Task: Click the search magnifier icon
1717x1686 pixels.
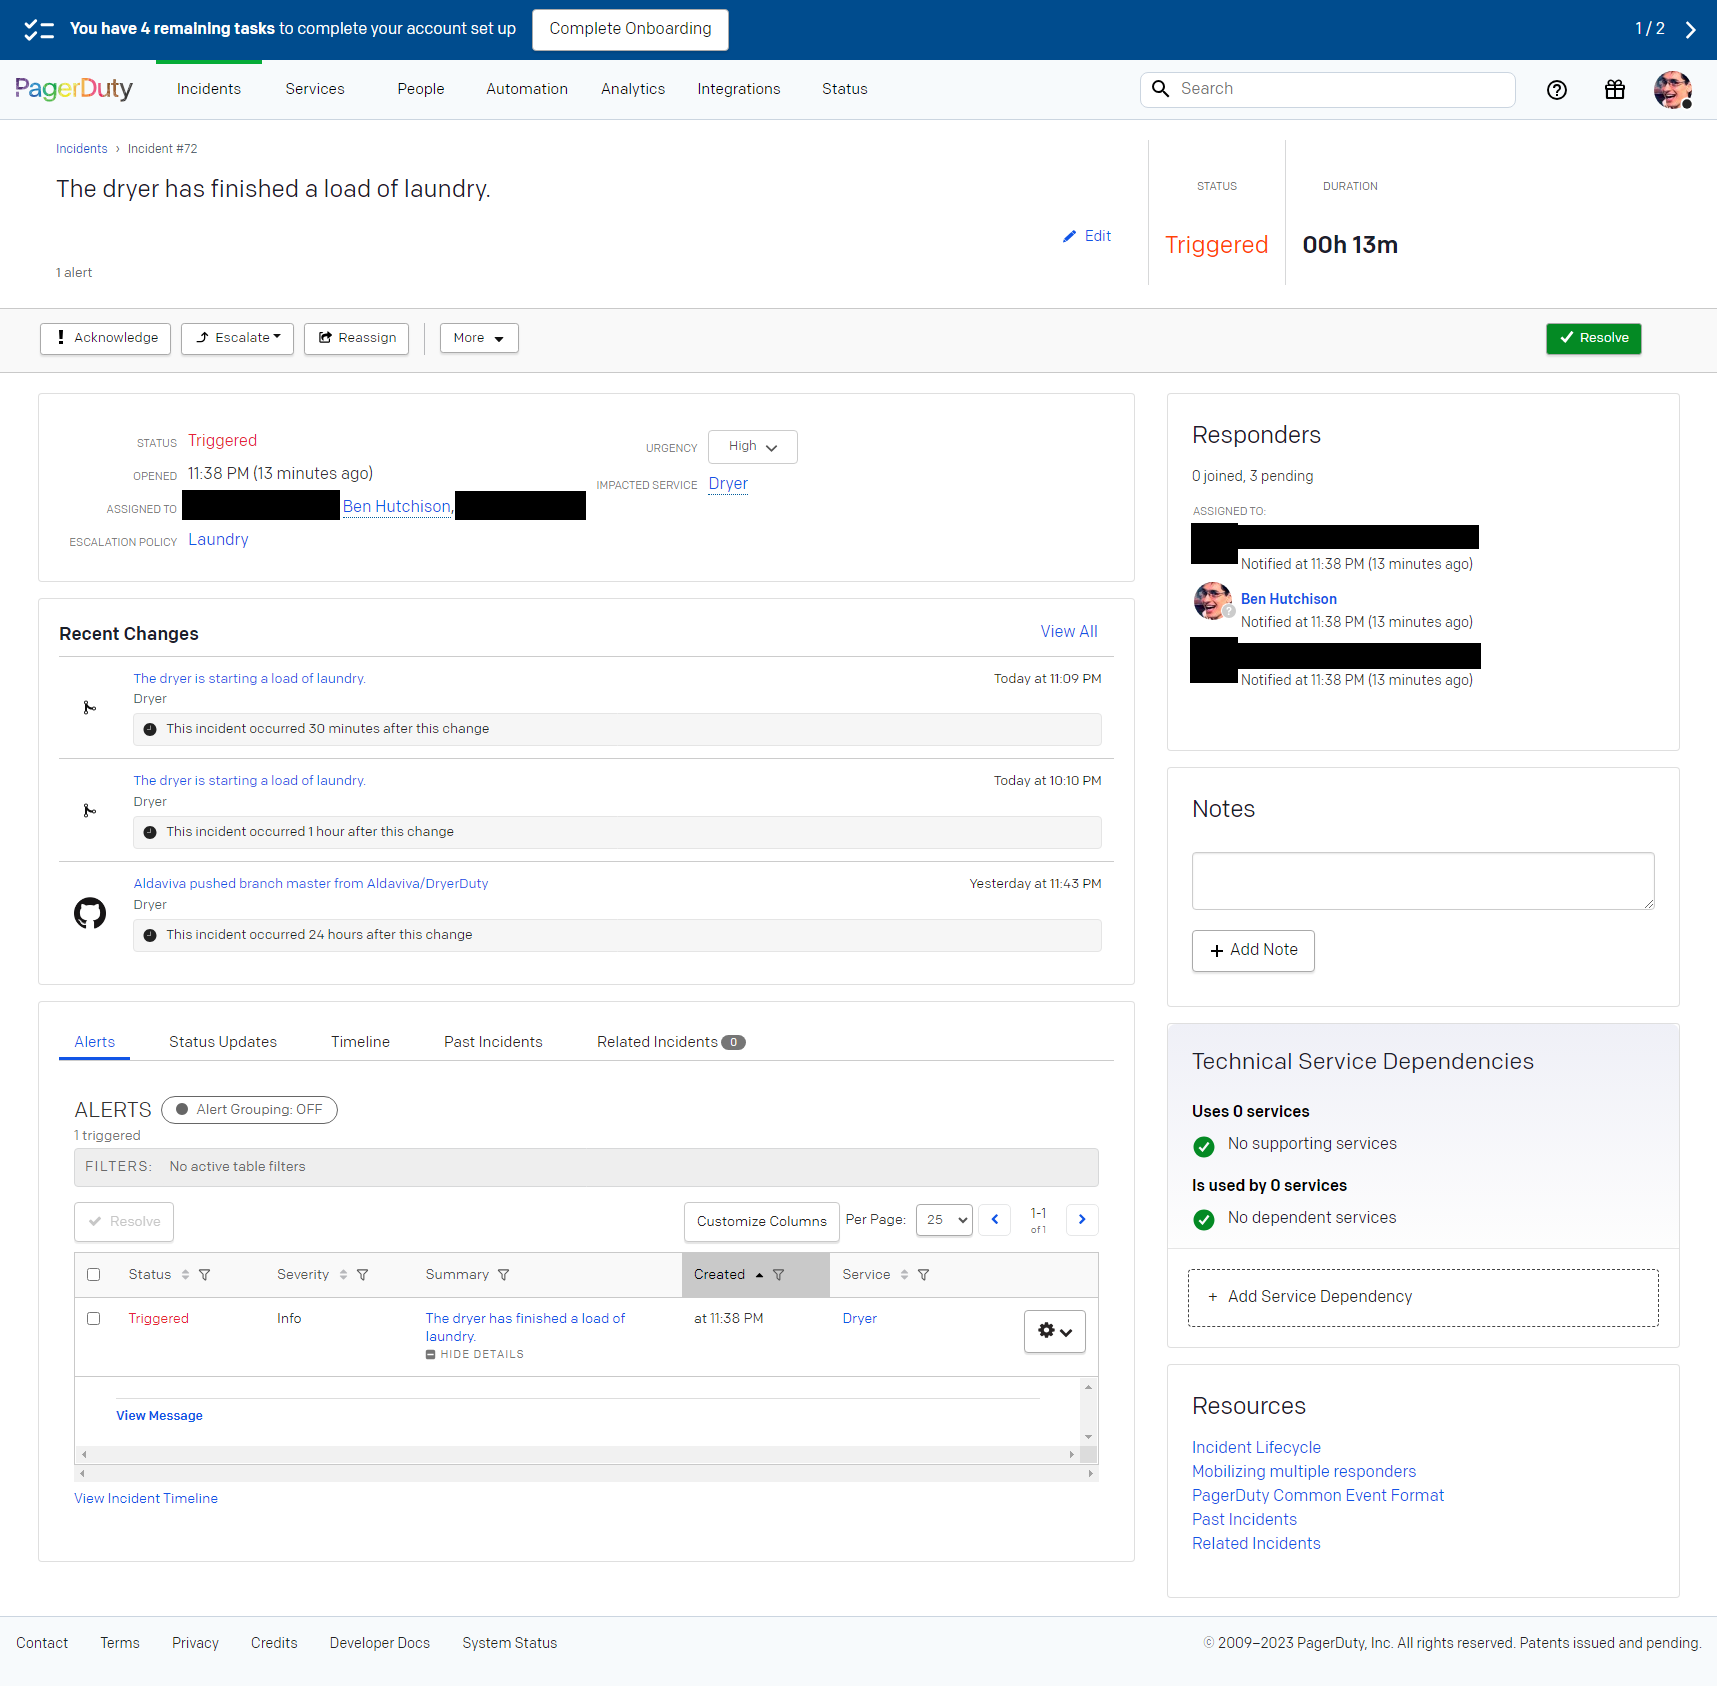Action: [x=1160, y=89]
